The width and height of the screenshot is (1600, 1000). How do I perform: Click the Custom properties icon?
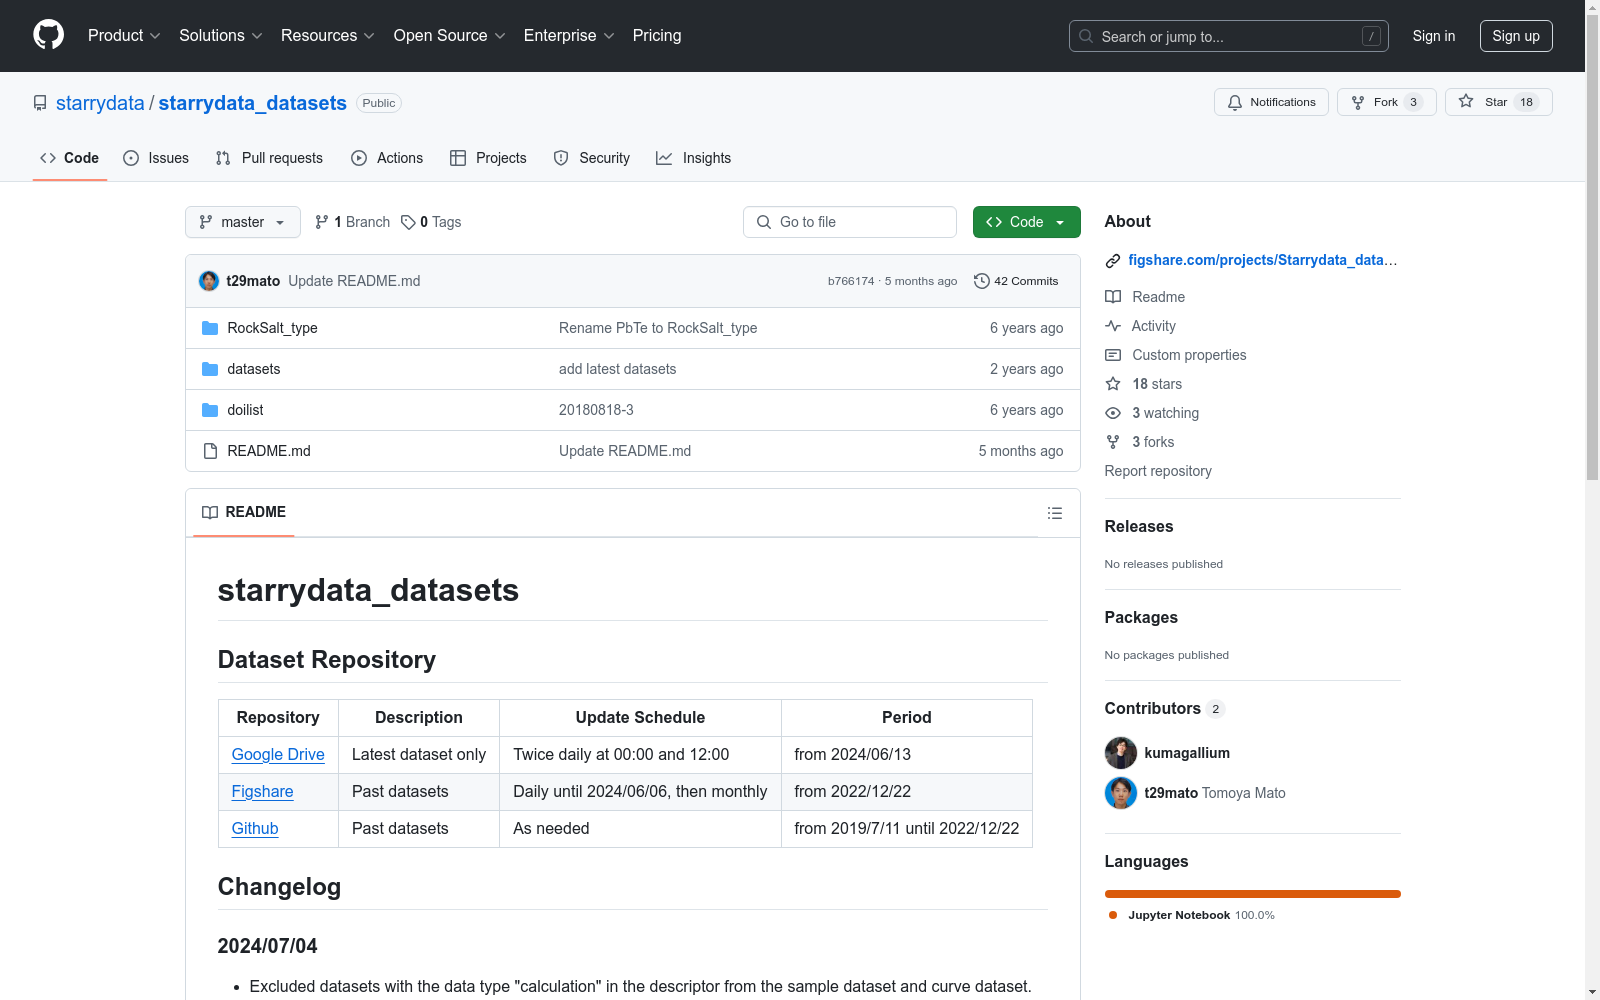[x=1113, y=355]
